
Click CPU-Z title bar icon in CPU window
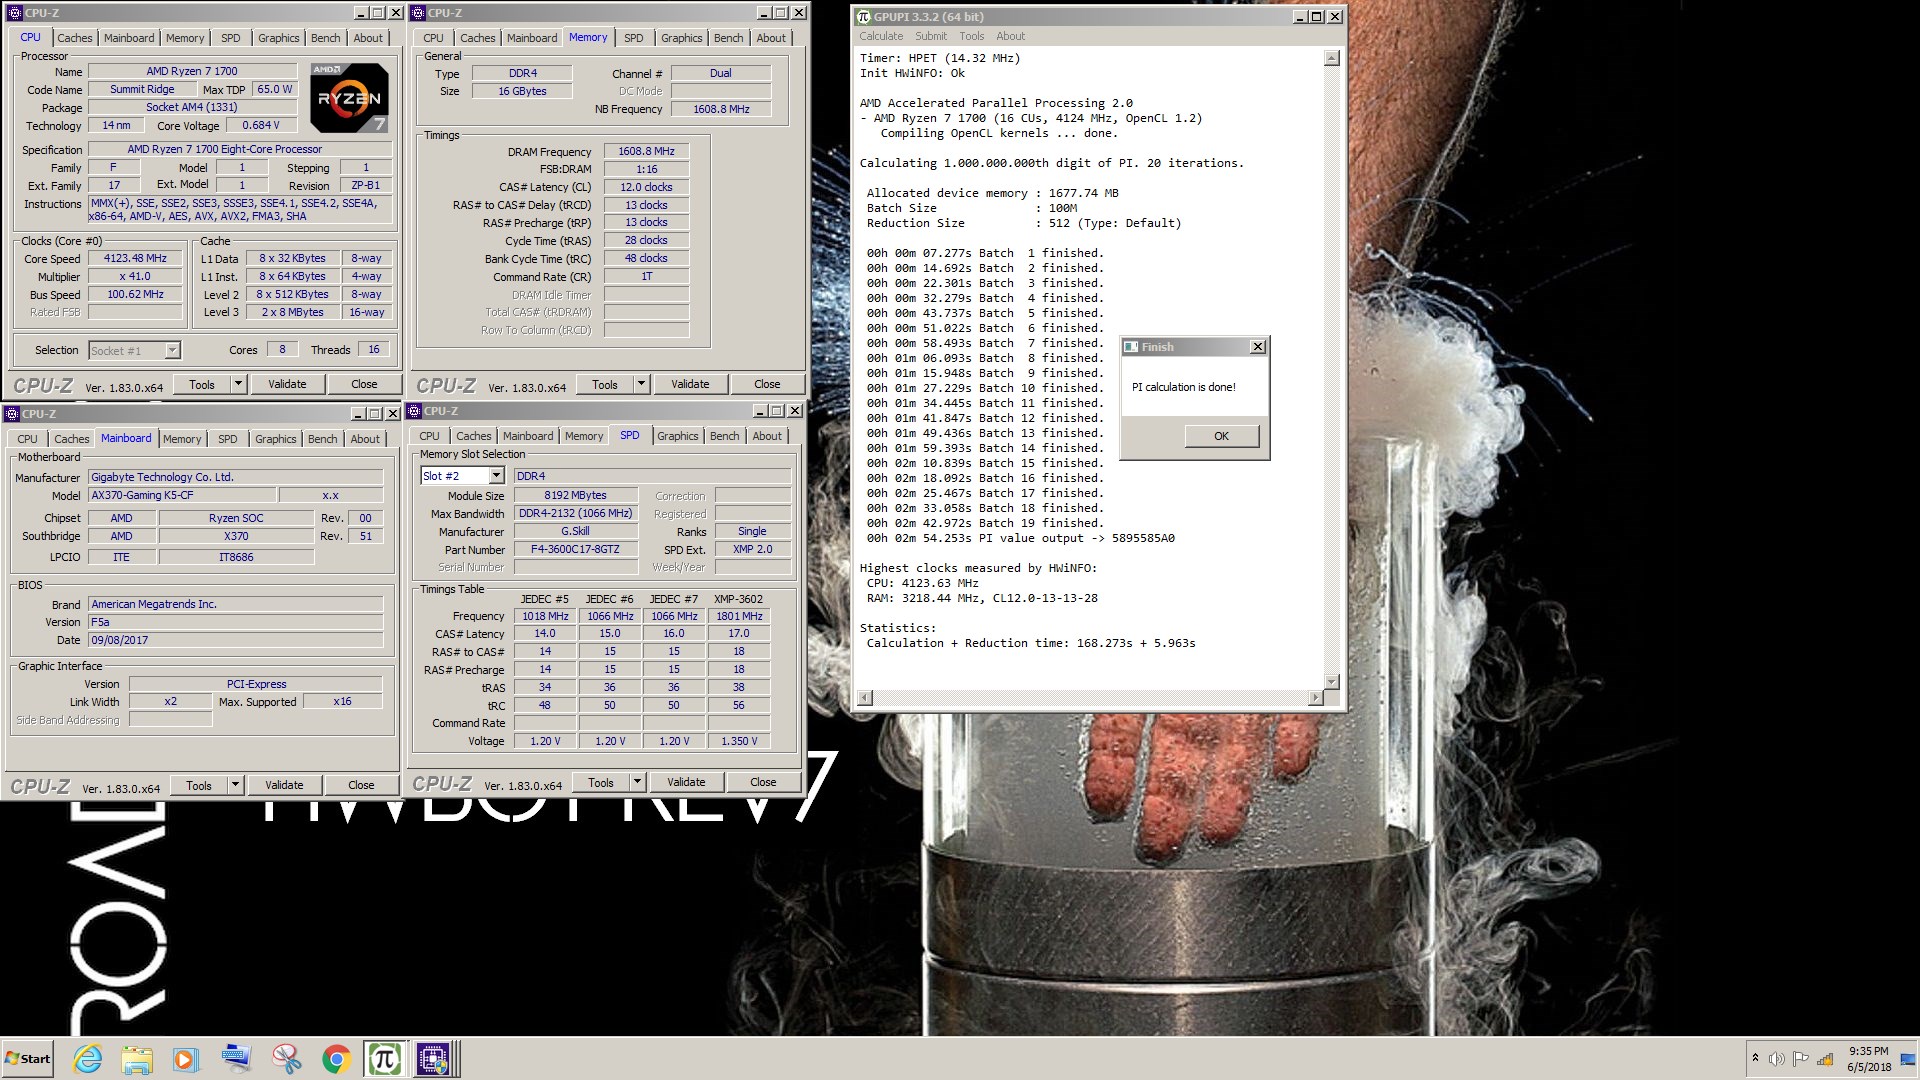pos(14,13)
